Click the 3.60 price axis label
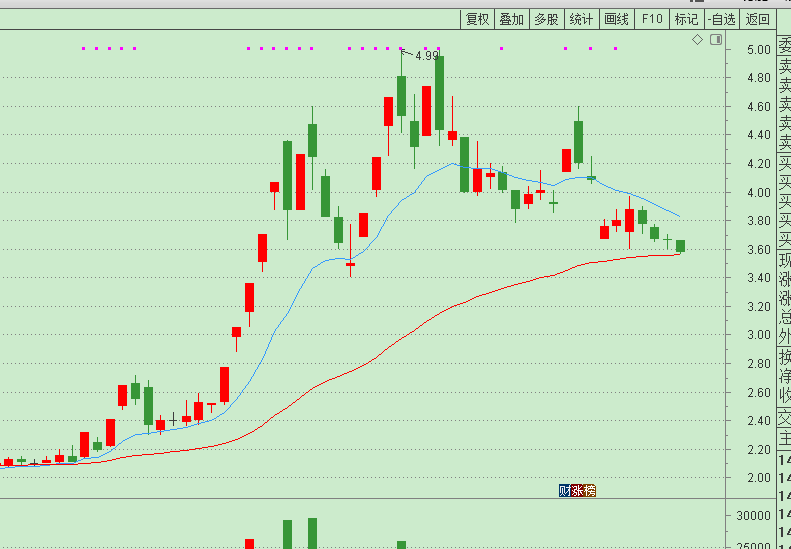The width and height of the screenshot is (791, 549). click(x=759, y=249)
